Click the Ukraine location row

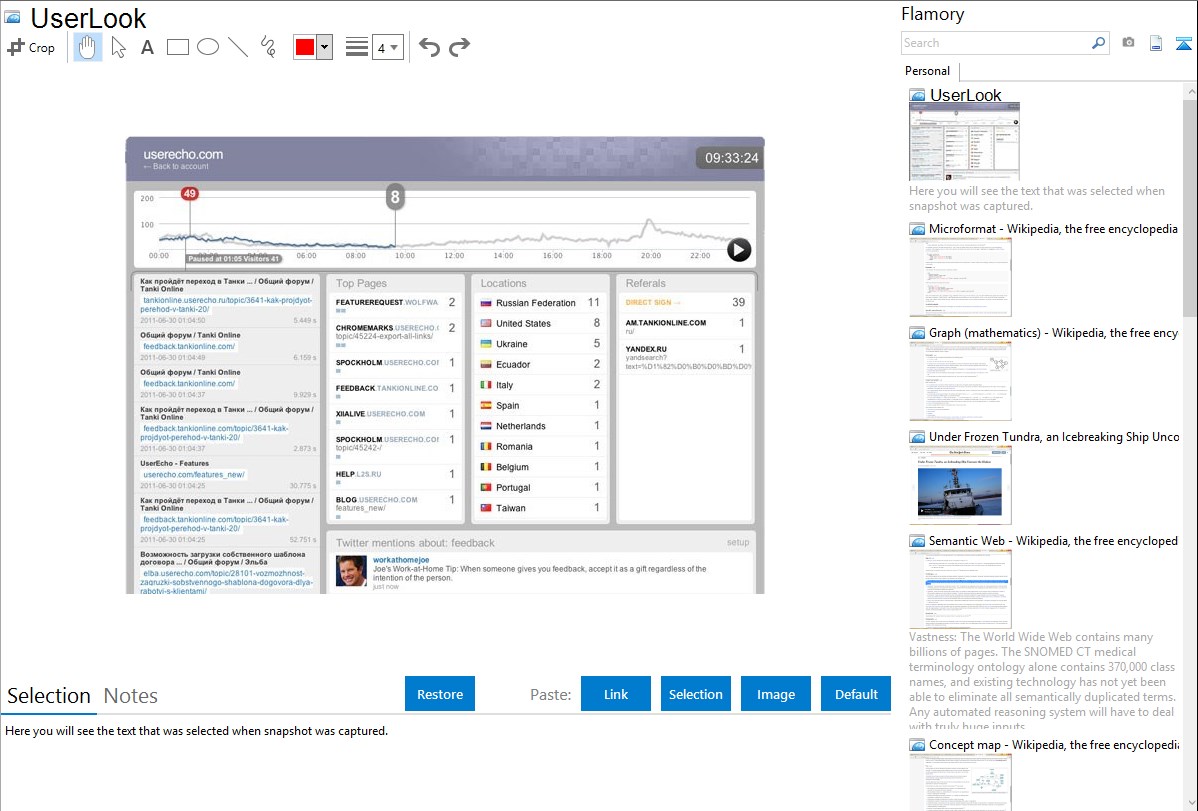pos(539,344)
